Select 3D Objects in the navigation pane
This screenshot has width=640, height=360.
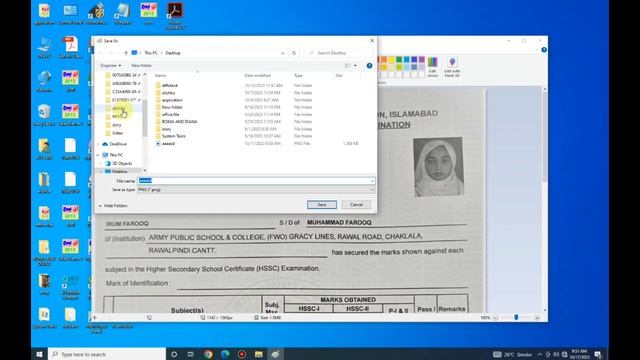point(119,163)
